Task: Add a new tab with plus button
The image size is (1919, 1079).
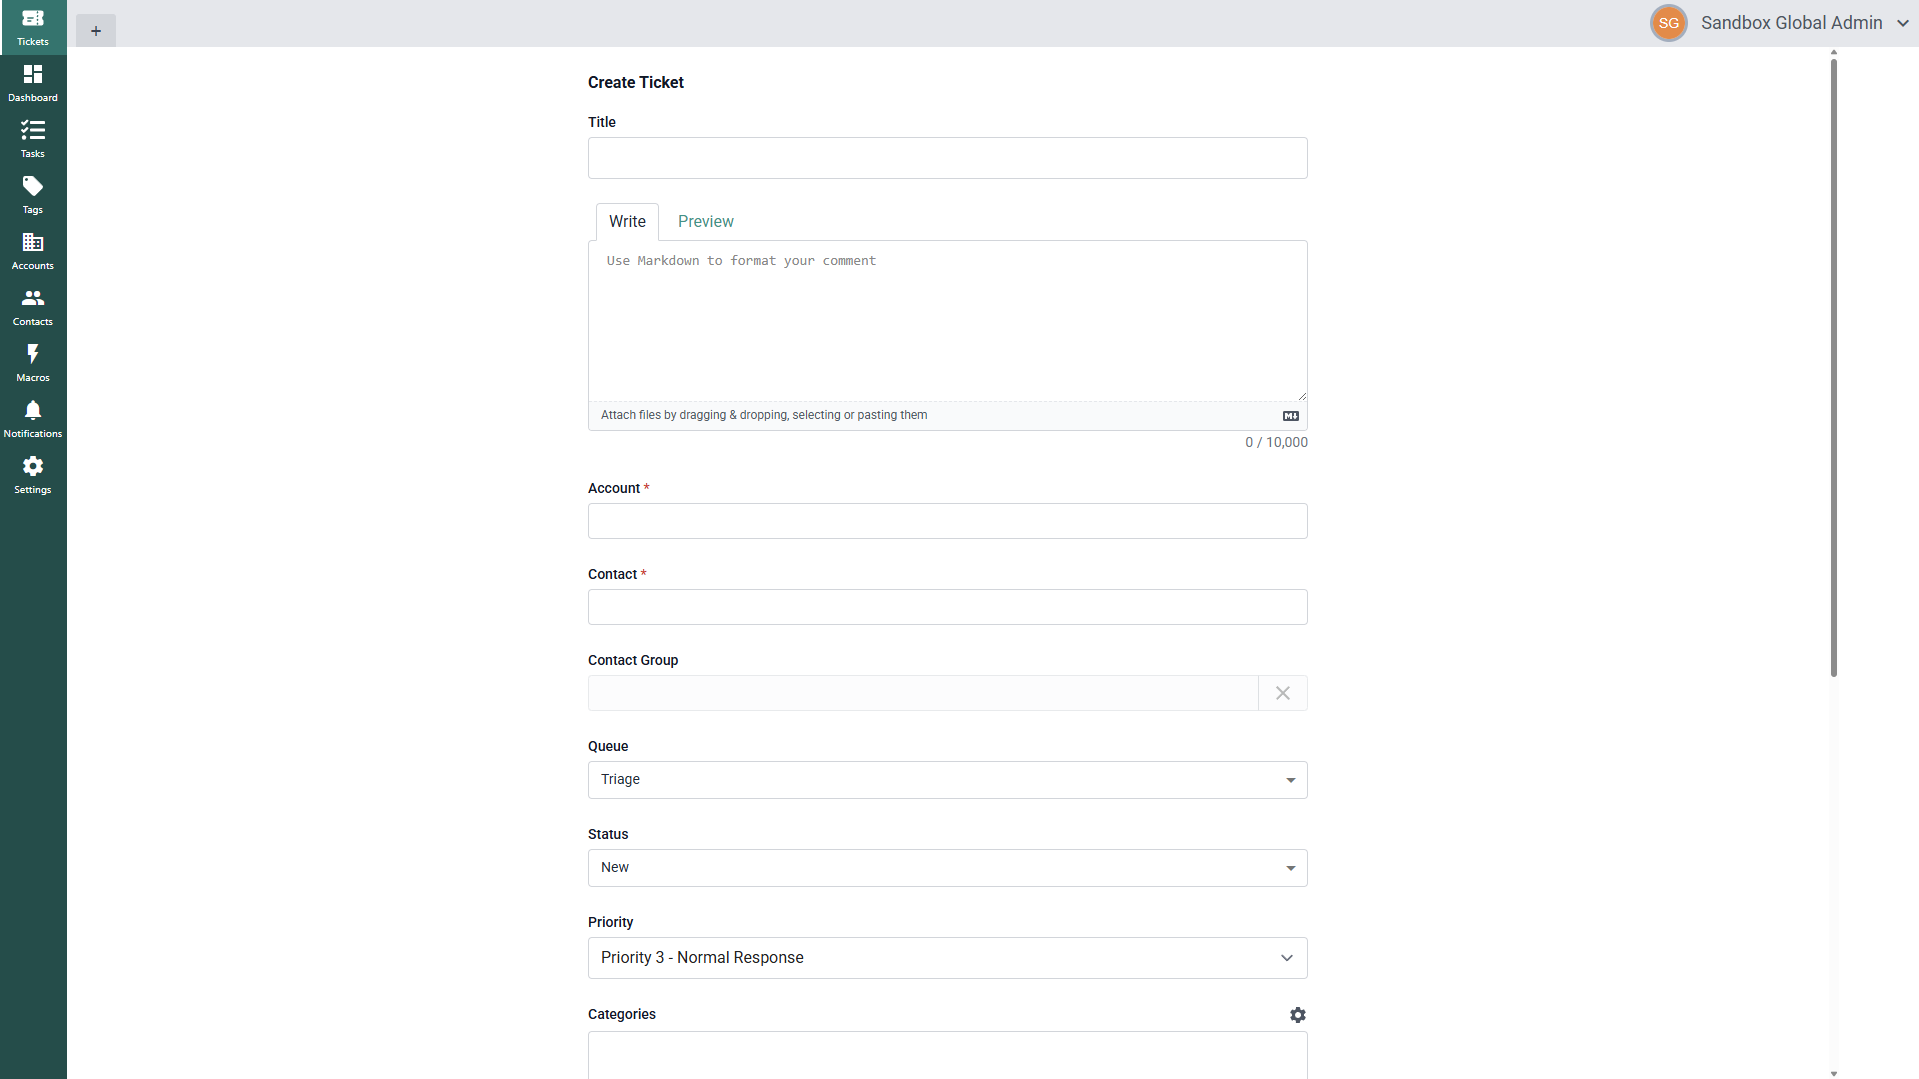Action: tap(96, 31)
